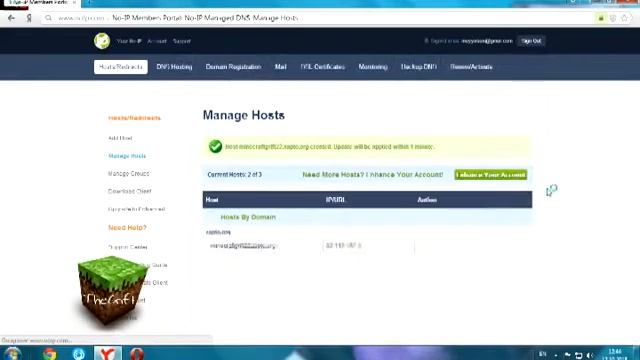Click Manage Hosts in the sidebar
640x360 pixels.
pyautogui.click(x=127, y=156)
